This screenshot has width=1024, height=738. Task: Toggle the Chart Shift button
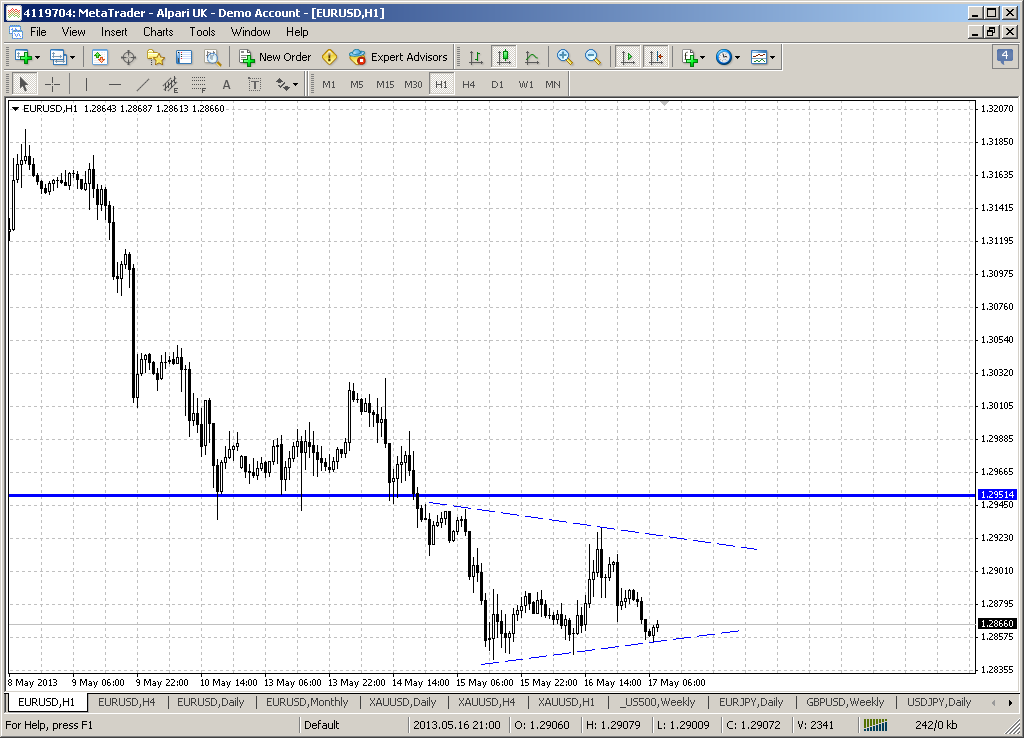pos(656,57)
